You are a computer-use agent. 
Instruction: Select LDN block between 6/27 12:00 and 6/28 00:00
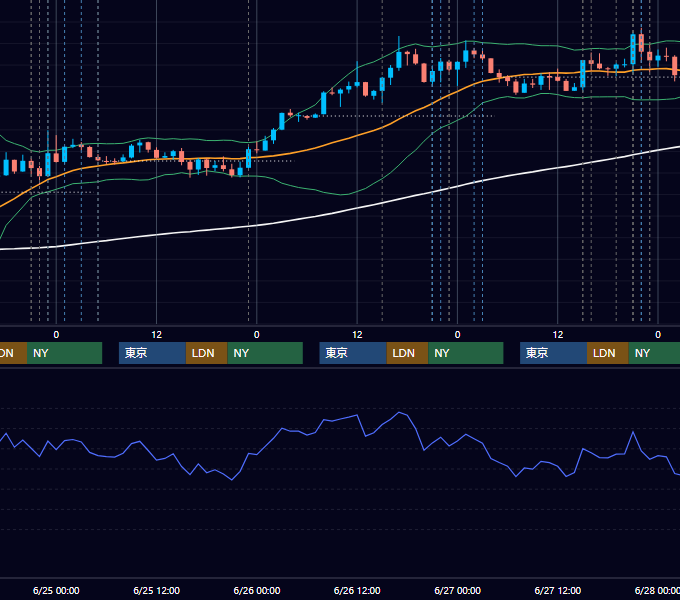click(x=608, y=353)
